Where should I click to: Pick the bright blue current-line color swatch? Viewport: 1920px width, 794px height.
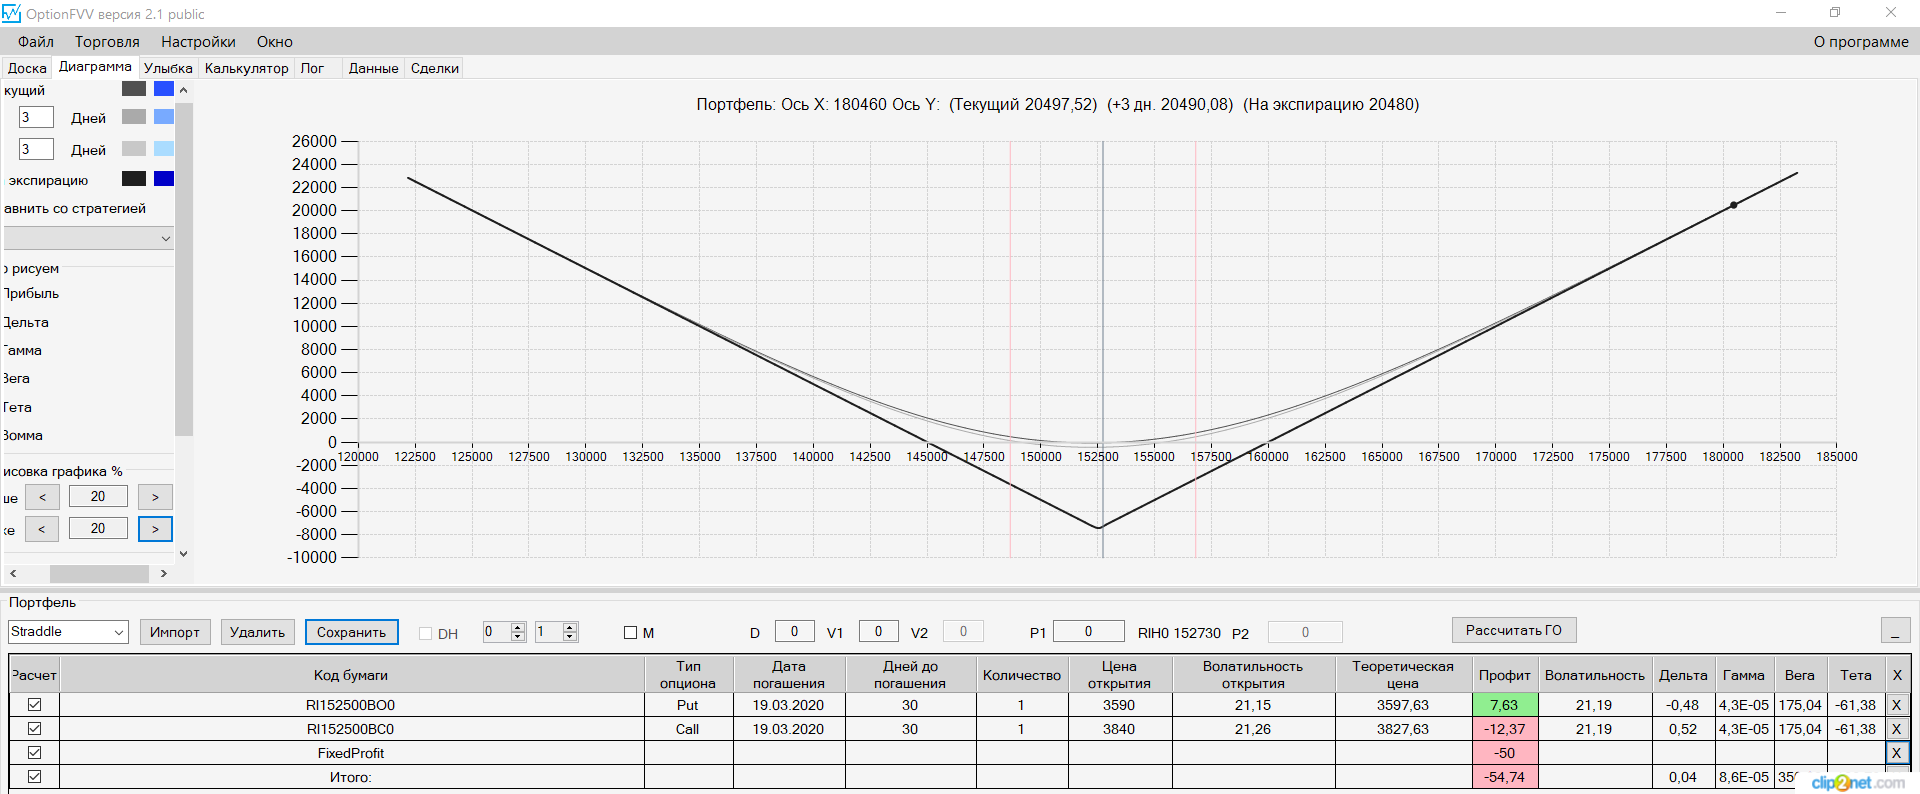(164, 89)
